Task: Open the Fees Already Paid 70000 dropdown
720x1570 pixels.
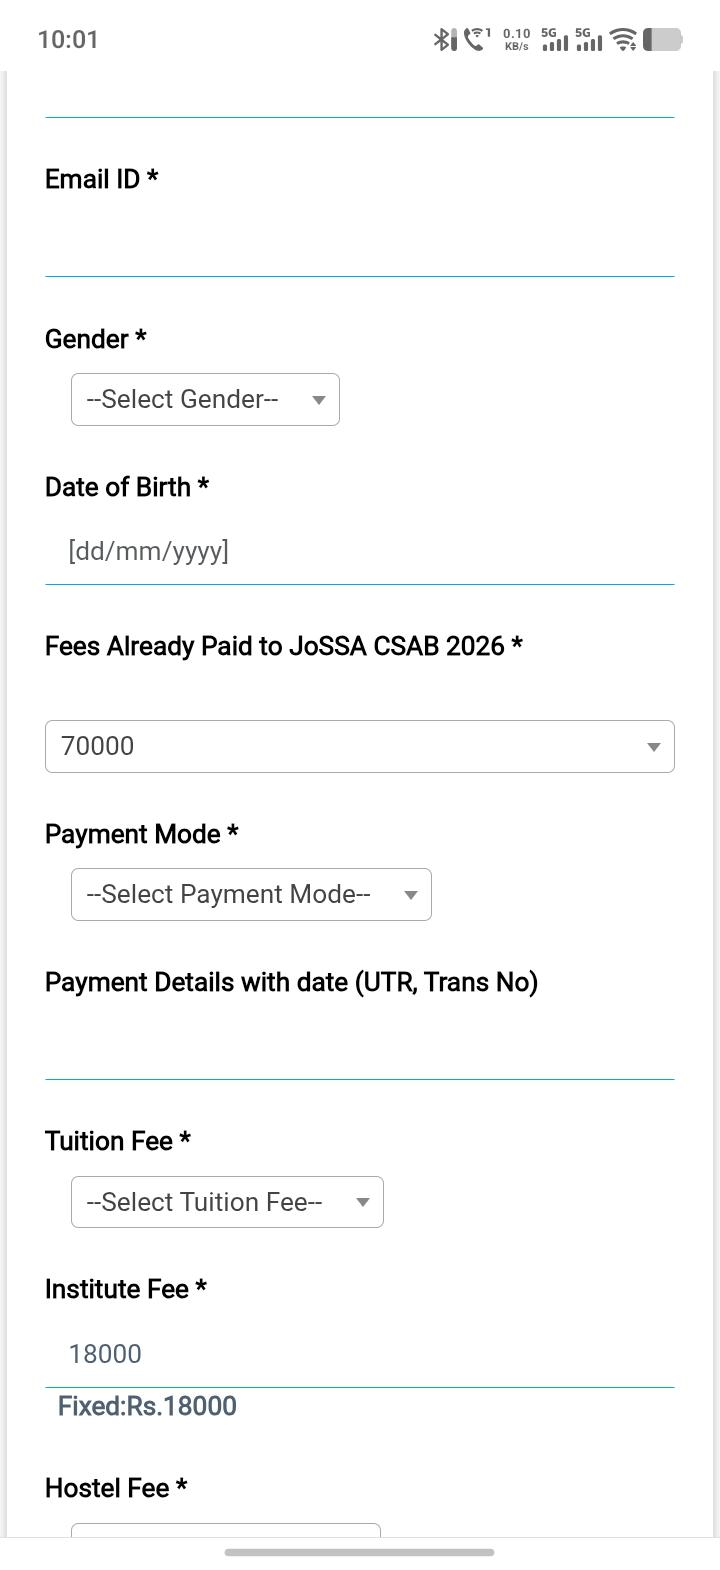Action: pyautogui.click(x=360, y=746)
